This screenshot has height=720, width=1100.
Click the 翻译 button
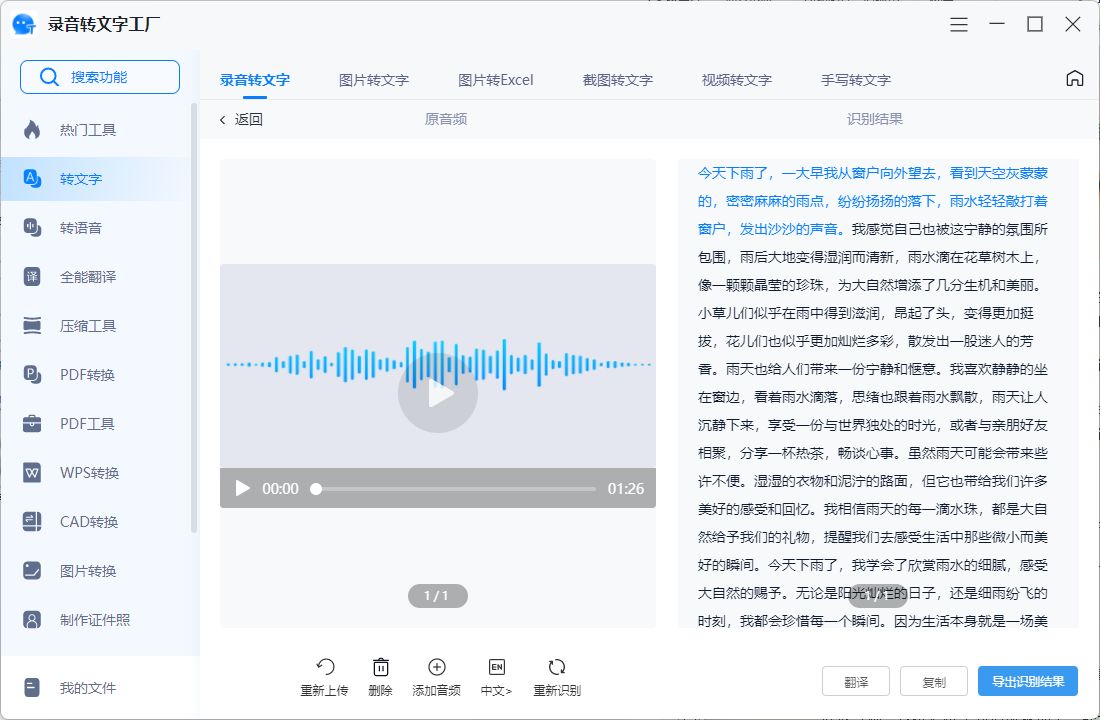pyautogui.click(x=856, y=681)
